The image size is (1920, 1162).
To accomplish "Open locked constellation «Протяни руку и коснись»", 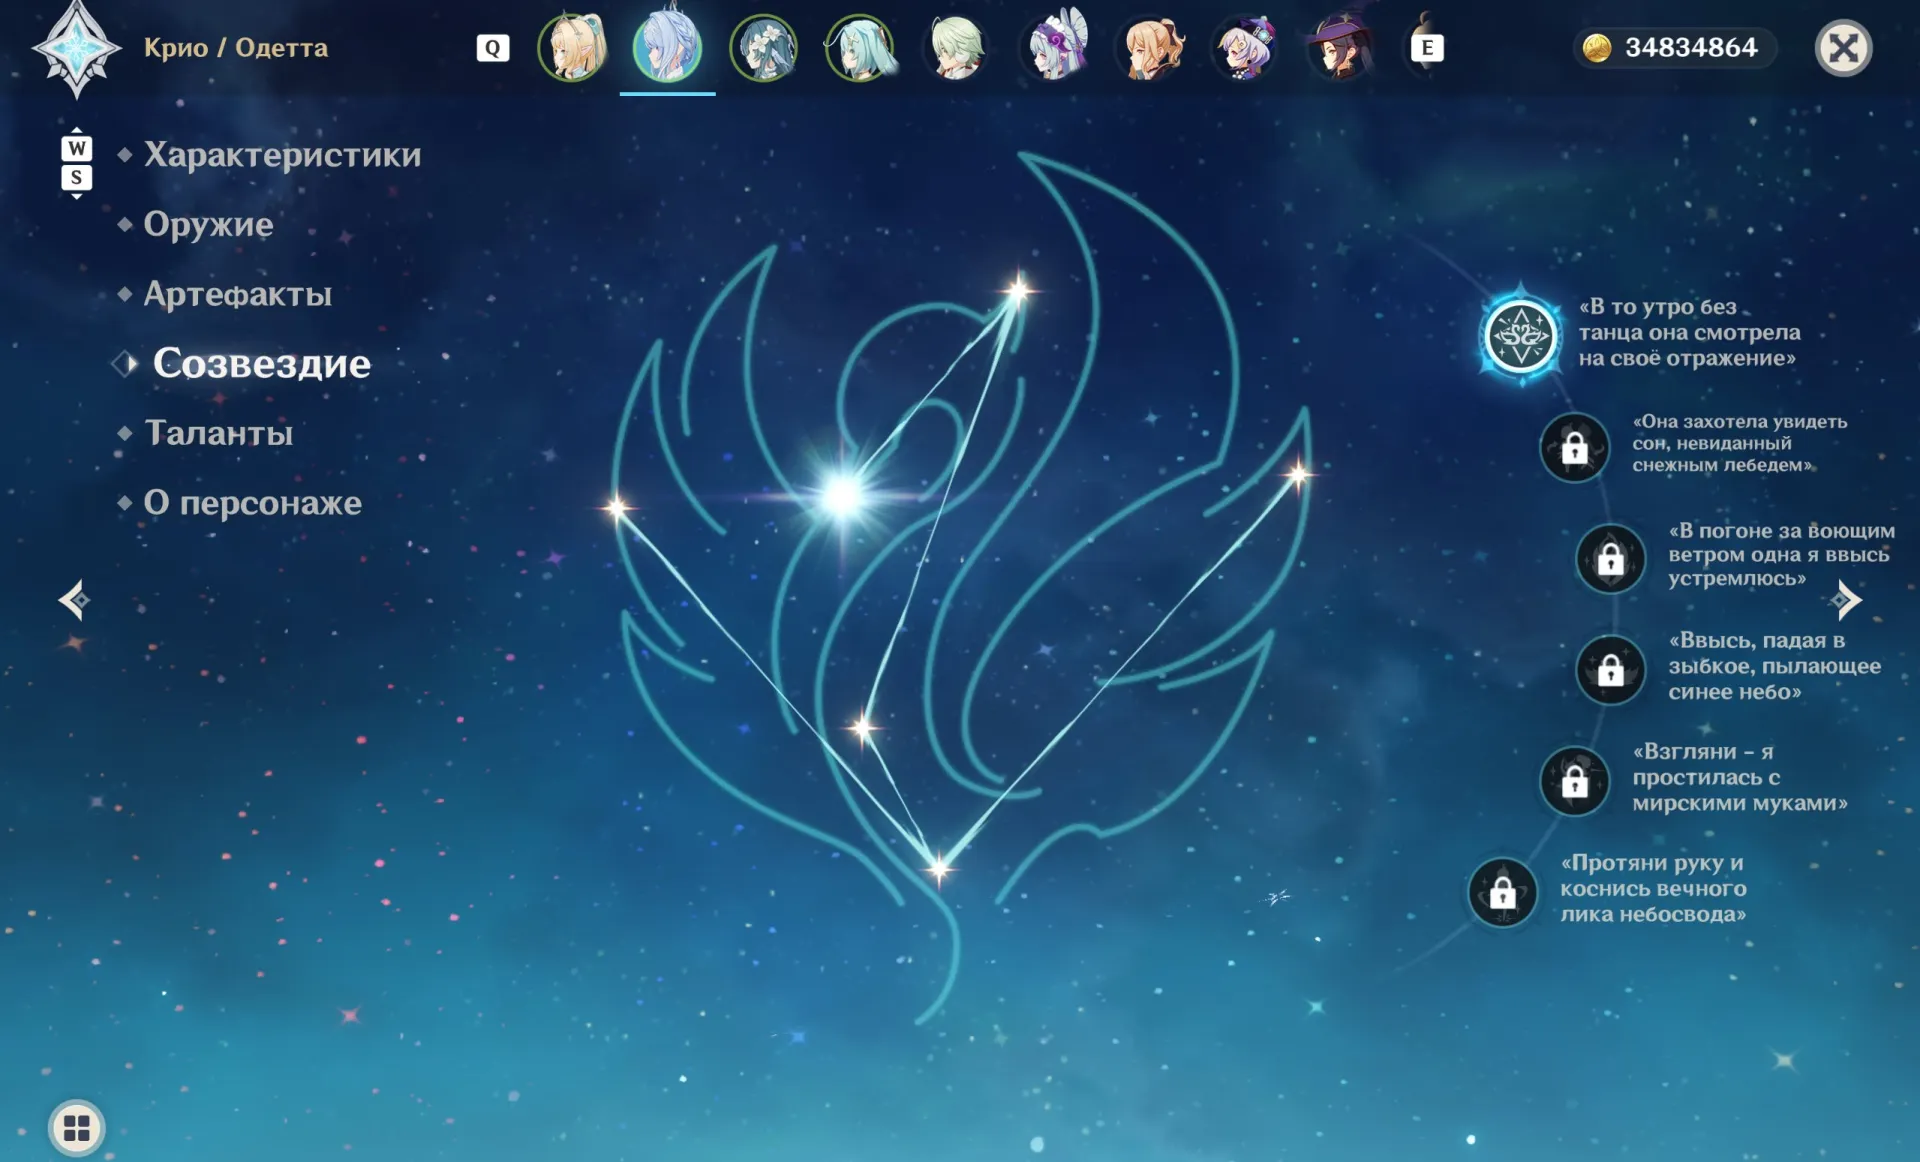I will 1502,892.
